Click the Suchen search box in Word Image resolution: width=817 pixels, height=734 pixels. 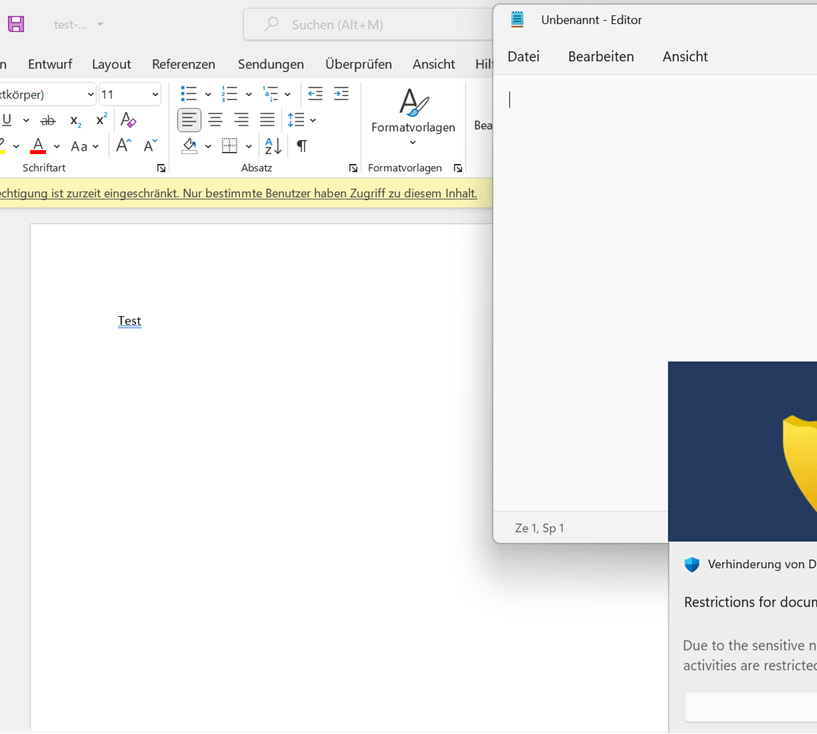point(367,24)
